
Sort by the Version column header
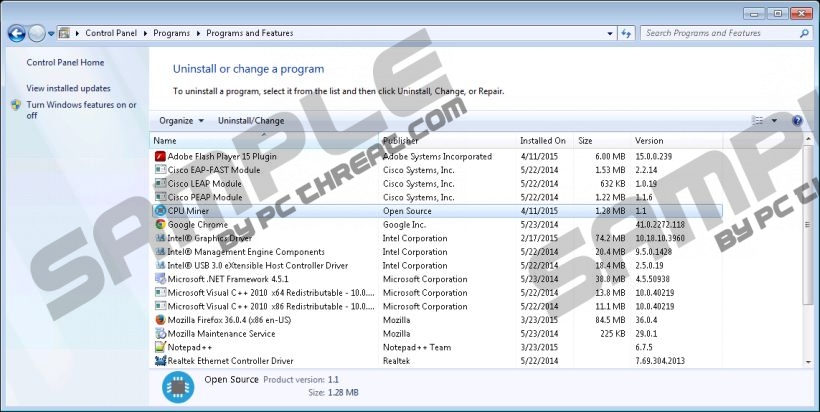pos(677,141)
